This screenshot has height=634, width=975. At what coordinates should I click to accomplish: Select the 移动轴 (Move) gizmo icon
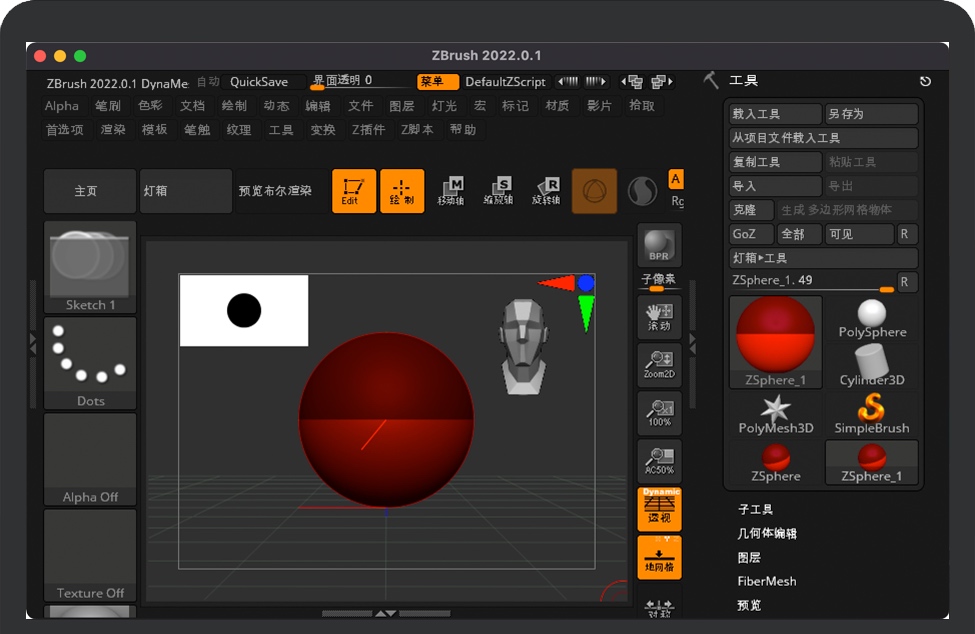click(x=451, y=191)
